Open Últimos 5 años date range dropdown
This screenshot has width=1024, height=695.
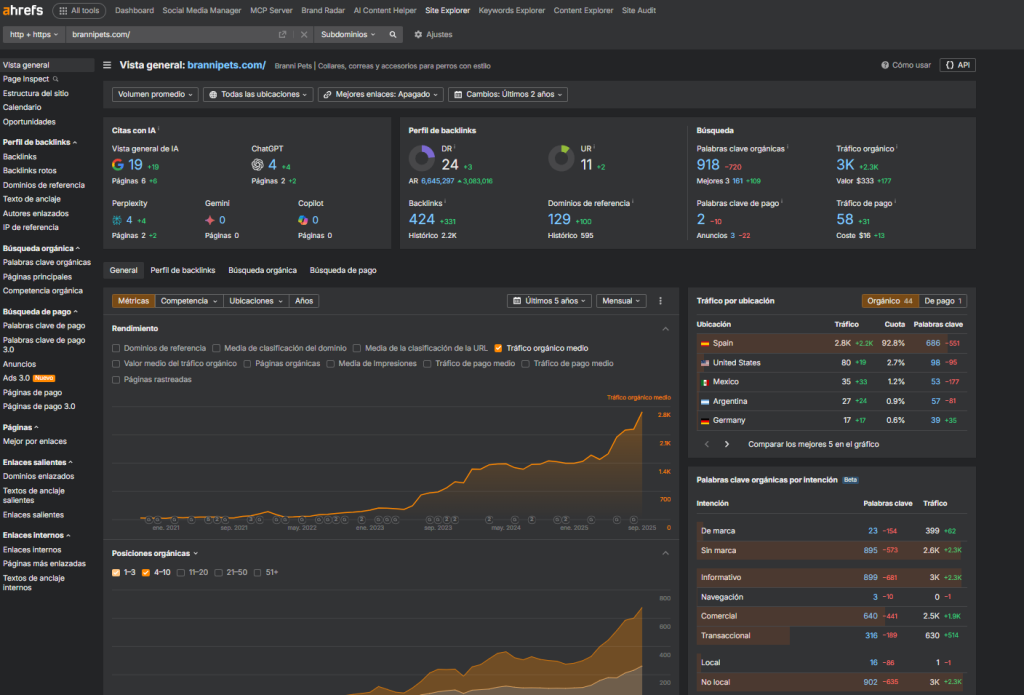(549, 301)
